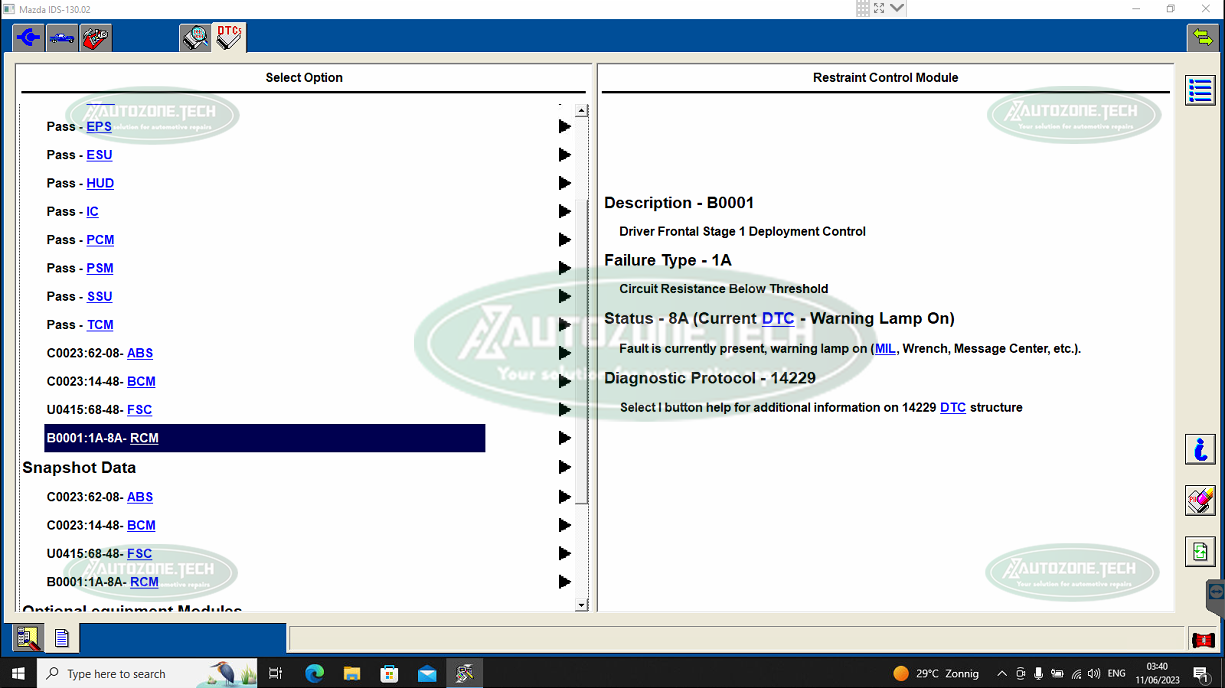The image size is (1225, 688).
Task: Open Microsoft Edge from the taskbar
Action: 314,674
